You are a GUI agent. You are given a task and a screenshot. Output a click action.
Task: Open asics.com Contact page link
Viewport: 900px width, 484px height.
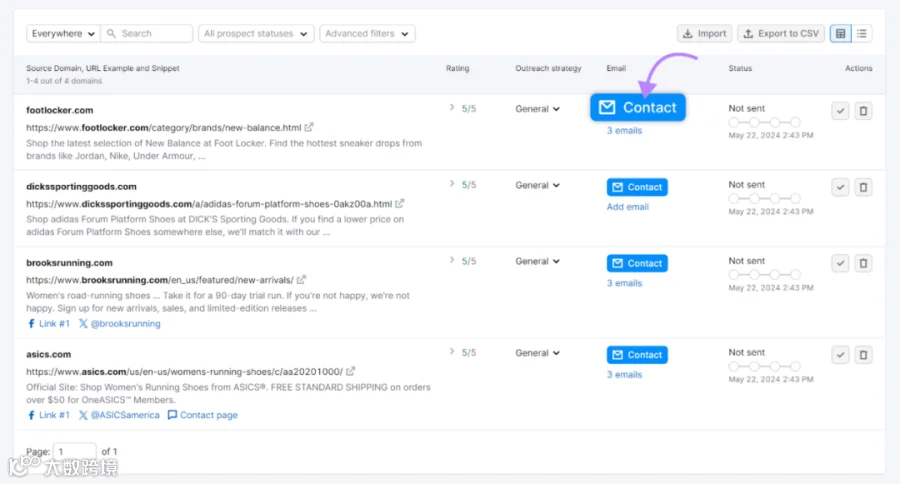coord(203,415)
